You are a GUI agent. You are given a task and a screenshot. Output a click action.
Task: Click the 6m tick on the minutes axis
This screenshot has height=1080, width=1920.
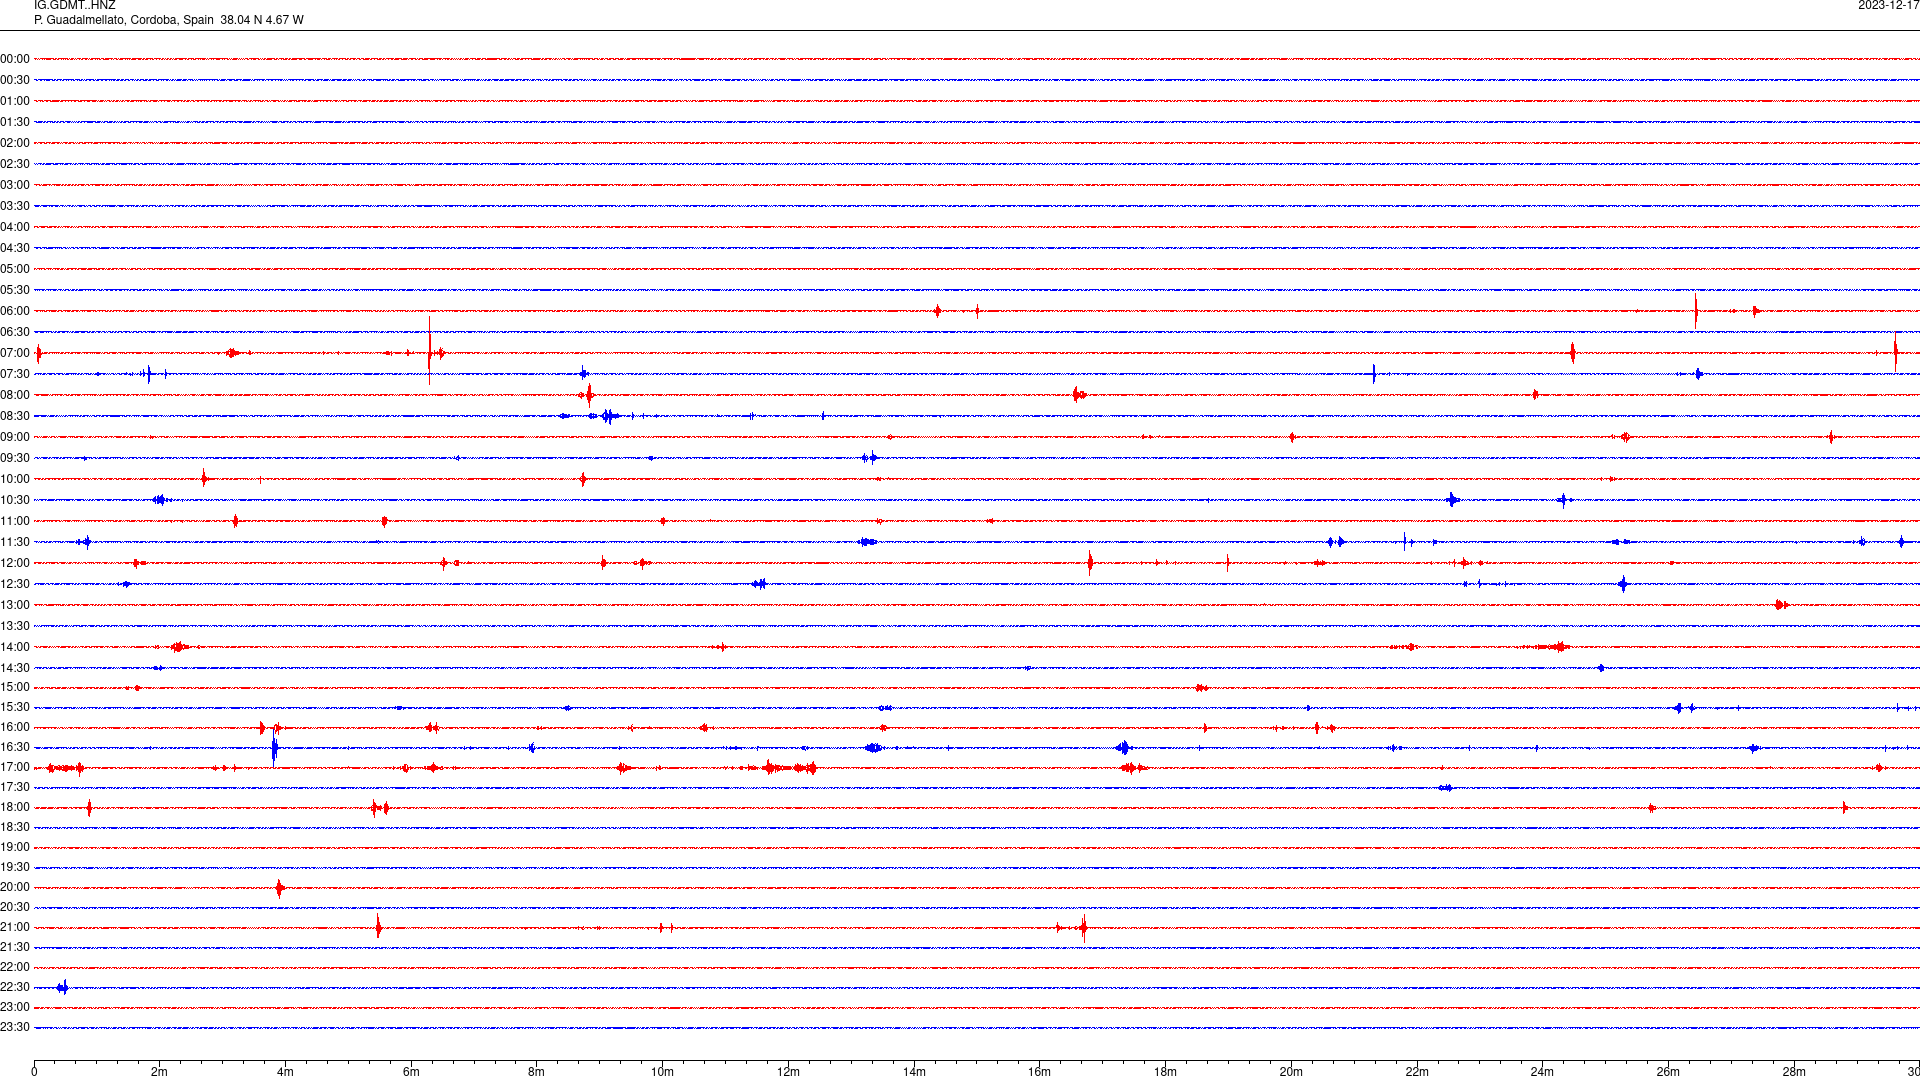click(411, 1072)
